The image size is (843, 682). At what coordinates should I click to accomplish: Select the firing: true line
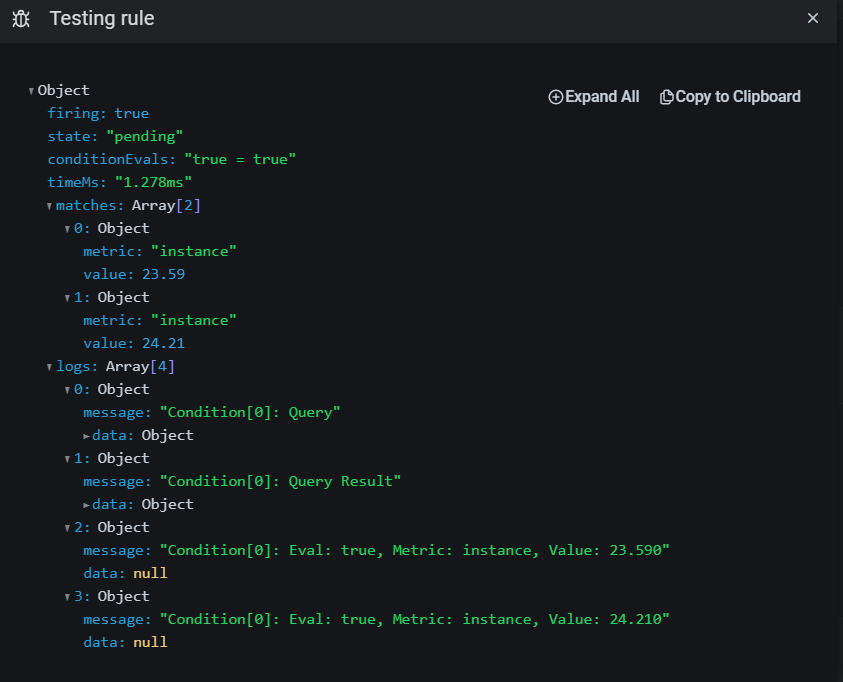(x=98, y=113)
